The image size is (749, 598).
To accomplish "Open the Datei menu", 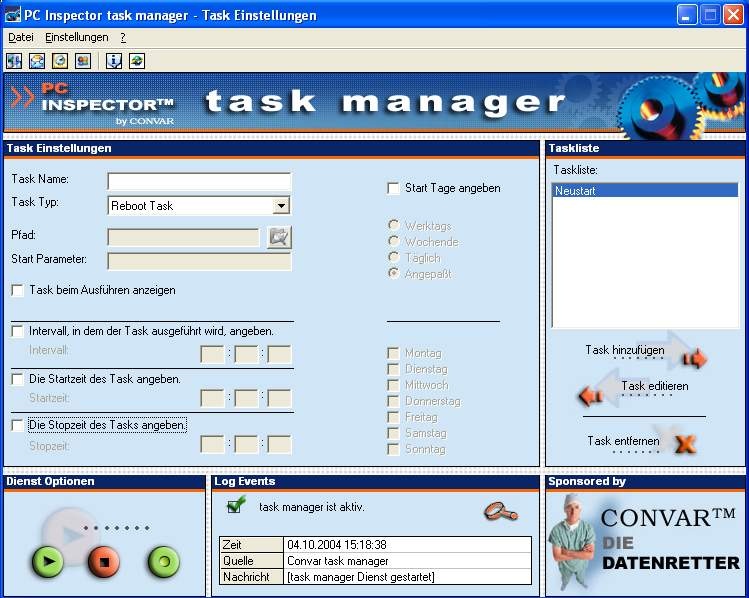I will [x=21, y=37].
